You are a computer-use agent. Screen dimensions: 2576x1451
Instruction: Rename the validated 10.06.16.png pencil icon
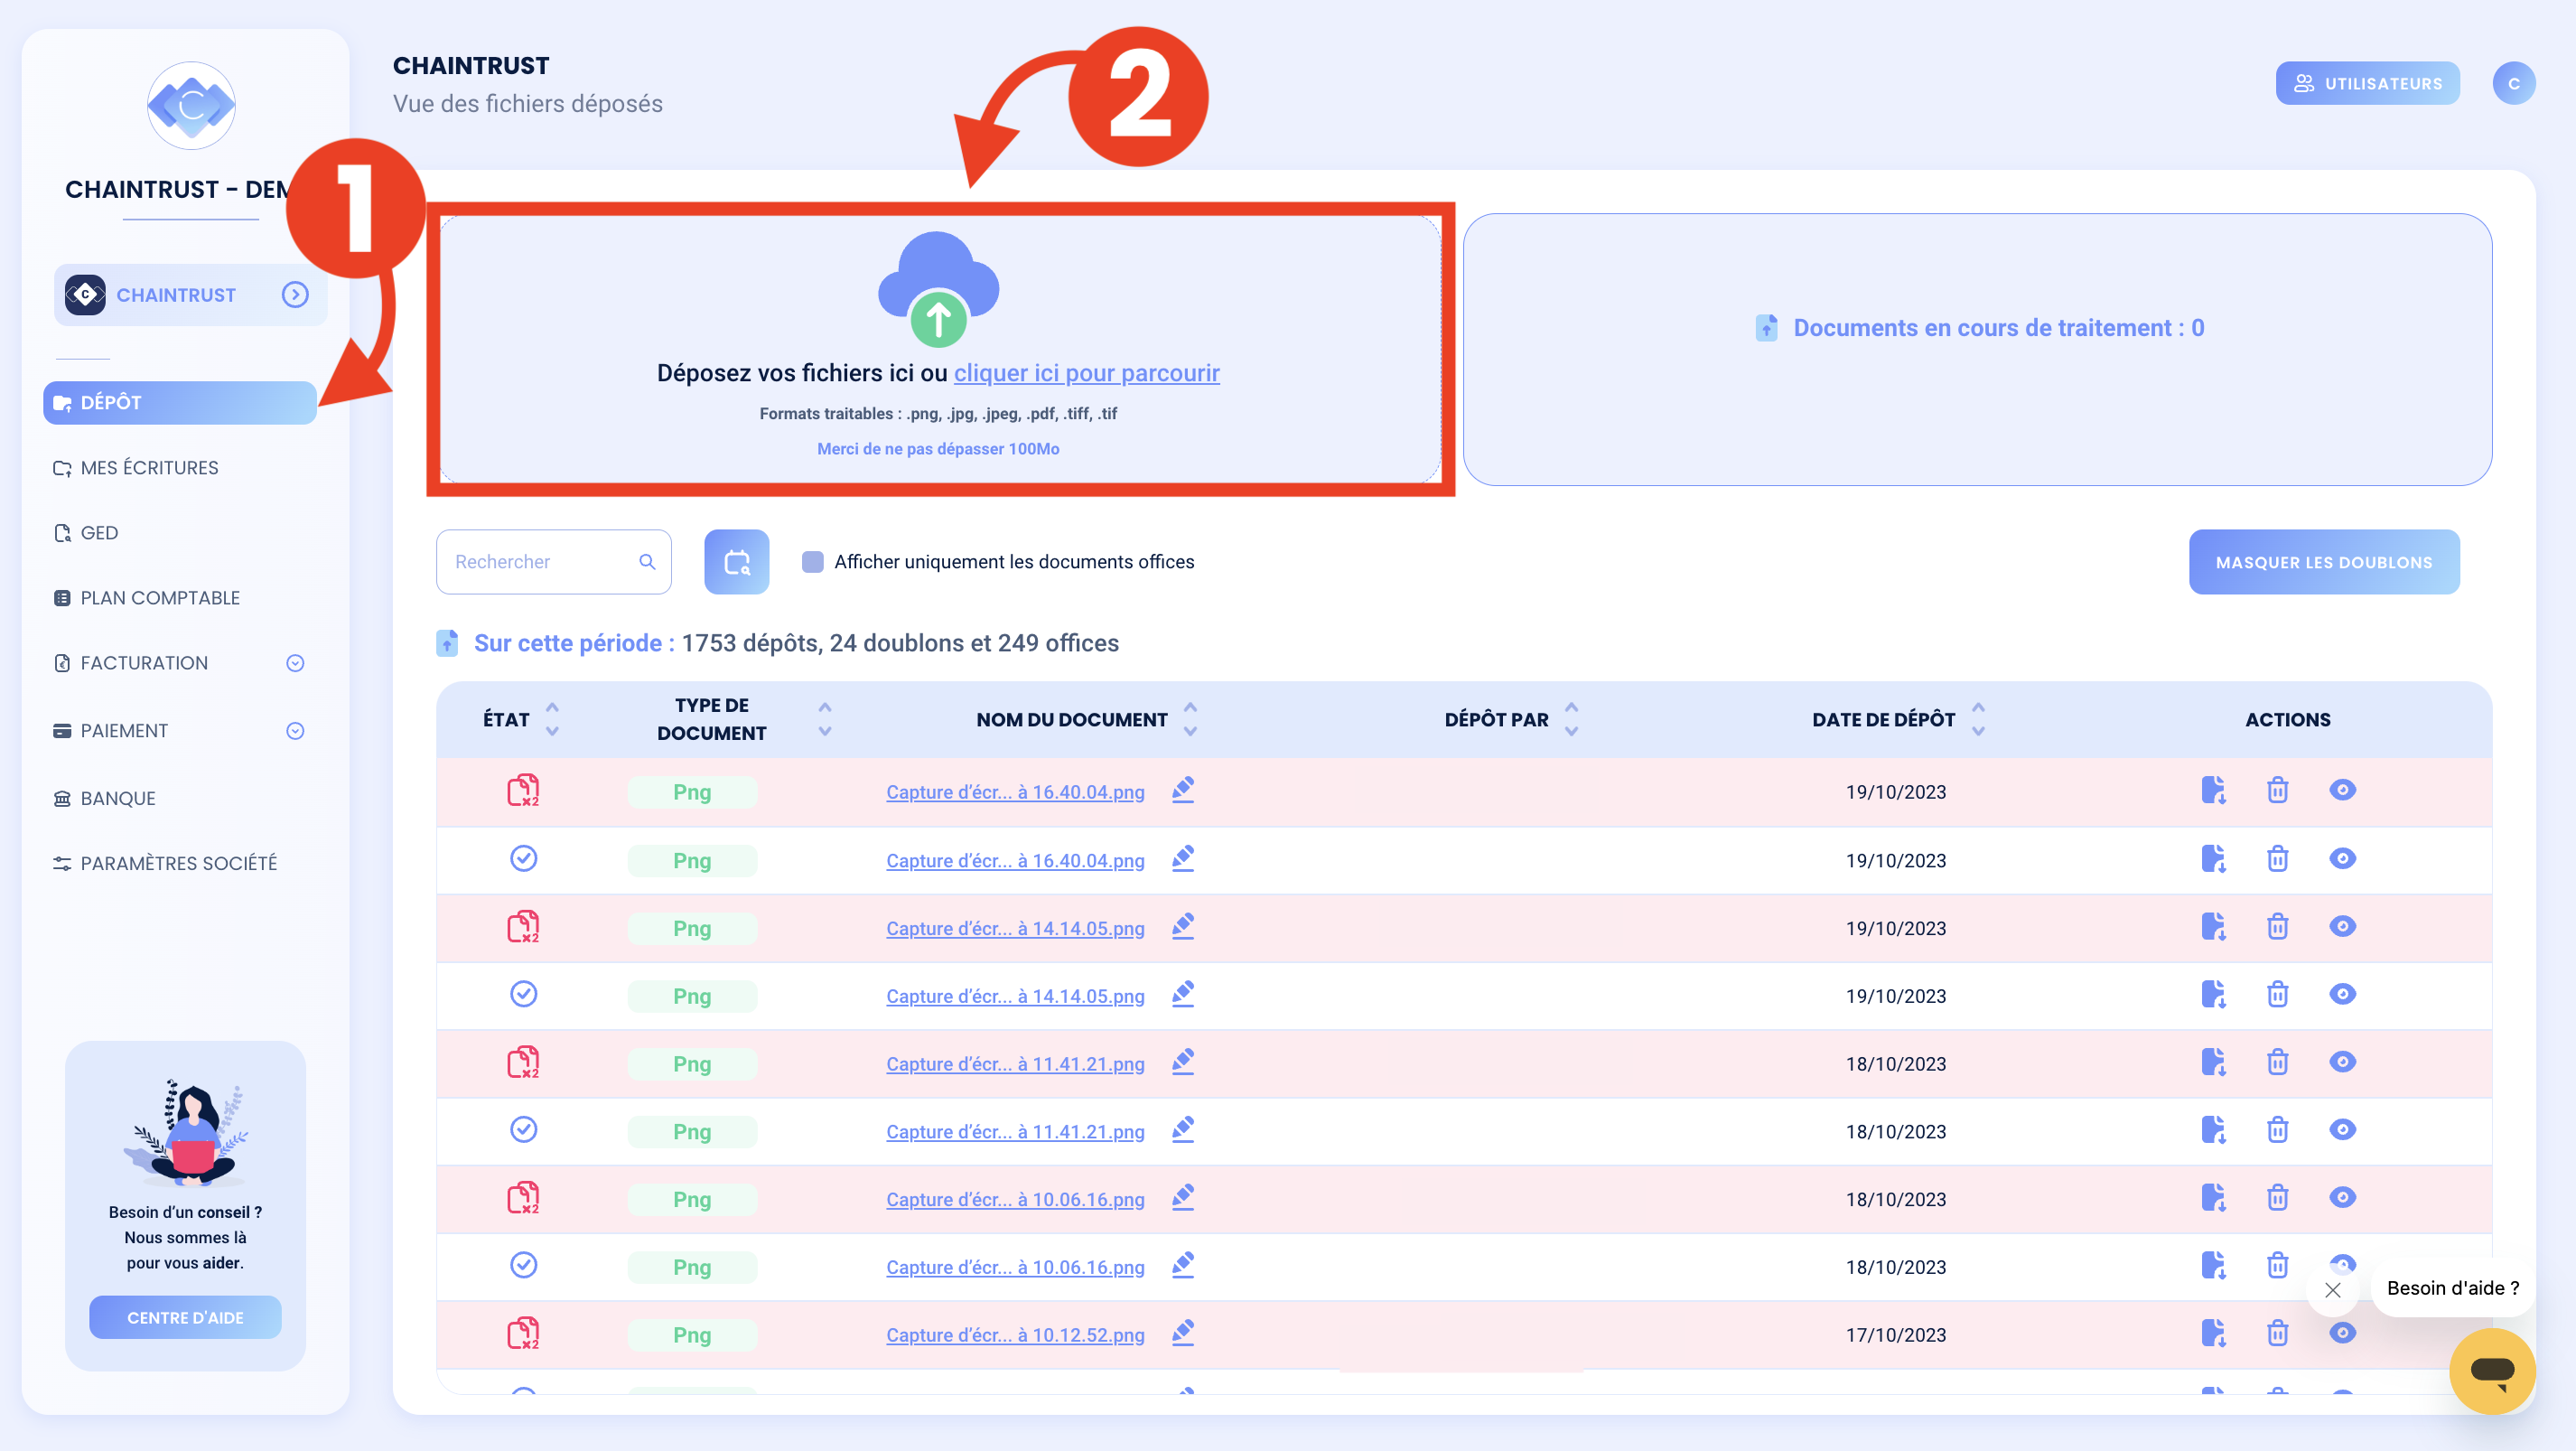(1183, 1265)
